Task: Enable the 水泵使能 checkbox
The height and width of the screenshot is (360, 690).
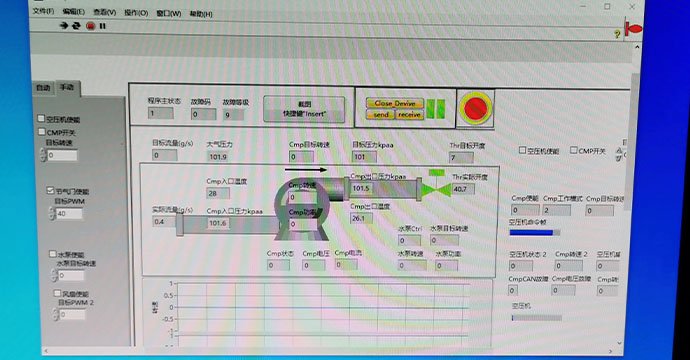Action: pyautogui.click(x=52, y=253)
